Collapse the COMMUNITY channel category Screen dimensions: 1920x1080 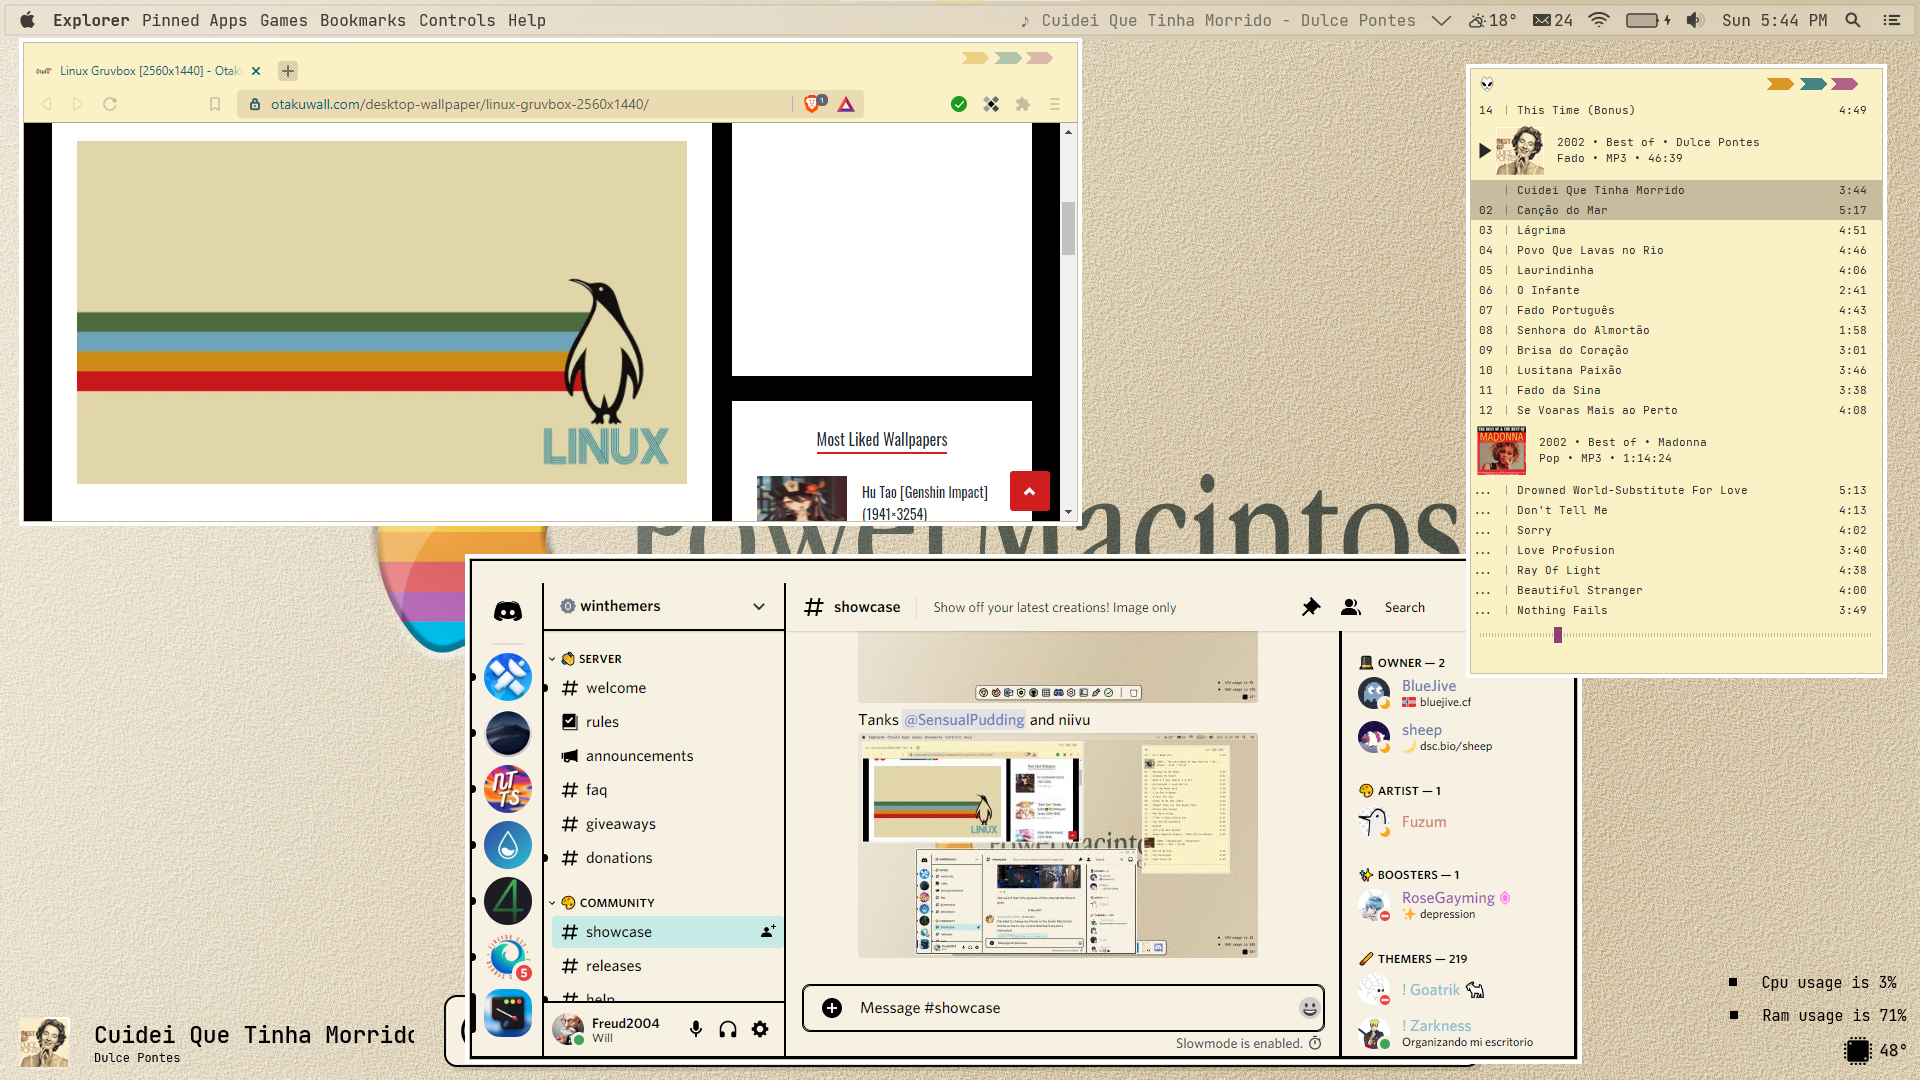point(616,903)
